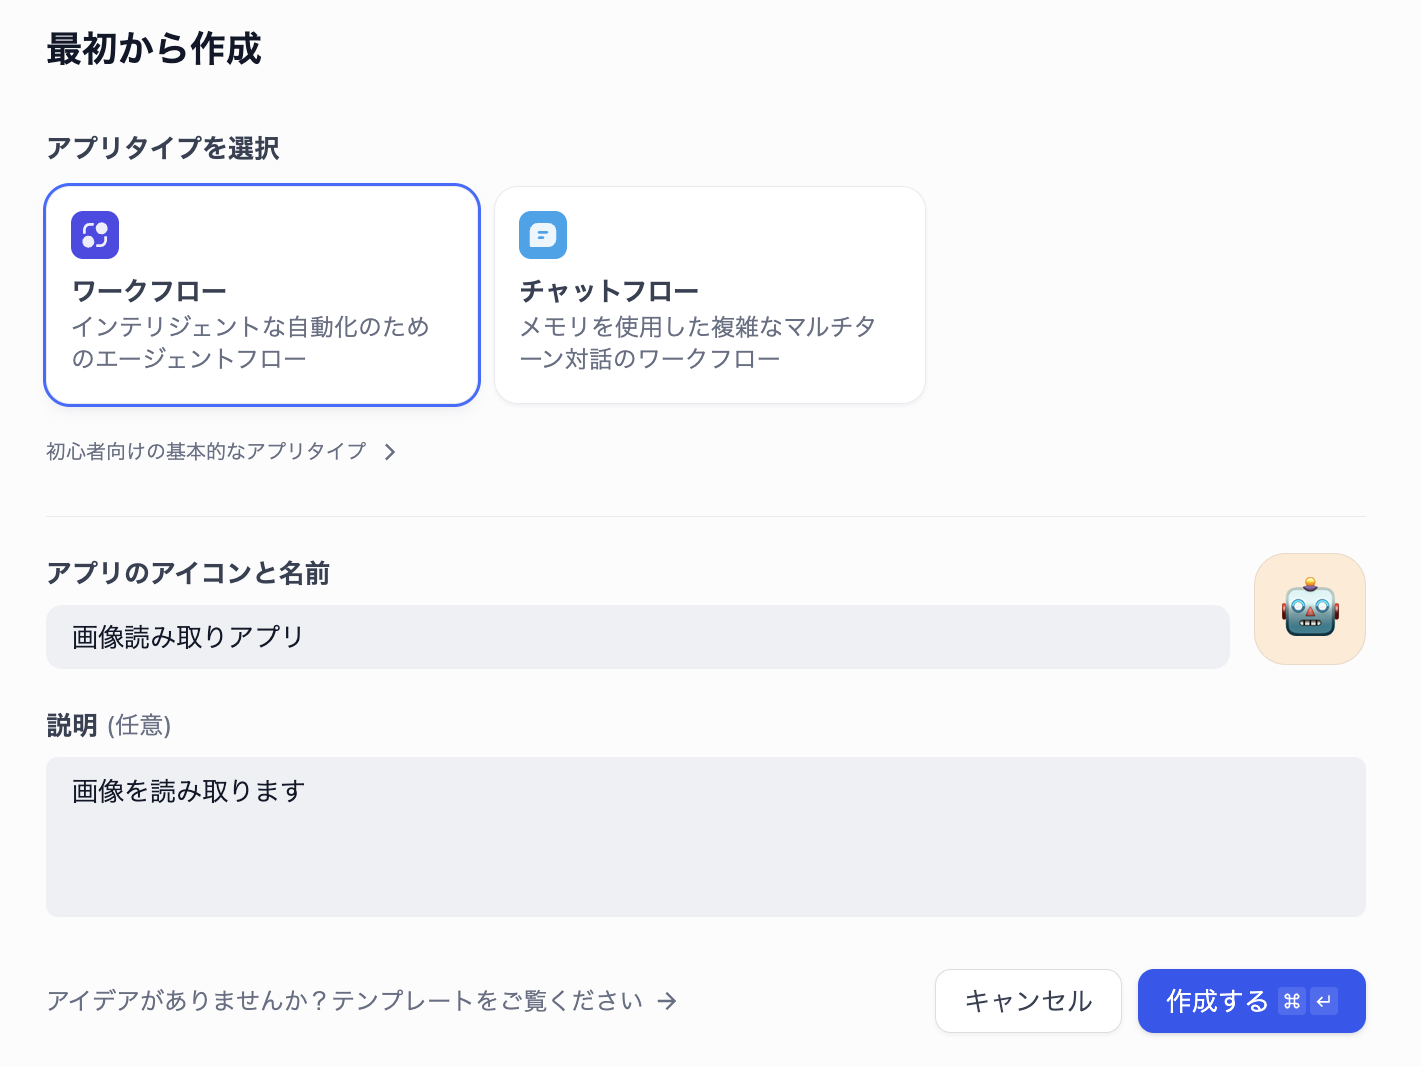This screenshot has height=1066, width=1422.
Task: Select the ワークフロー app type card
Action: (x=262, y=295)
